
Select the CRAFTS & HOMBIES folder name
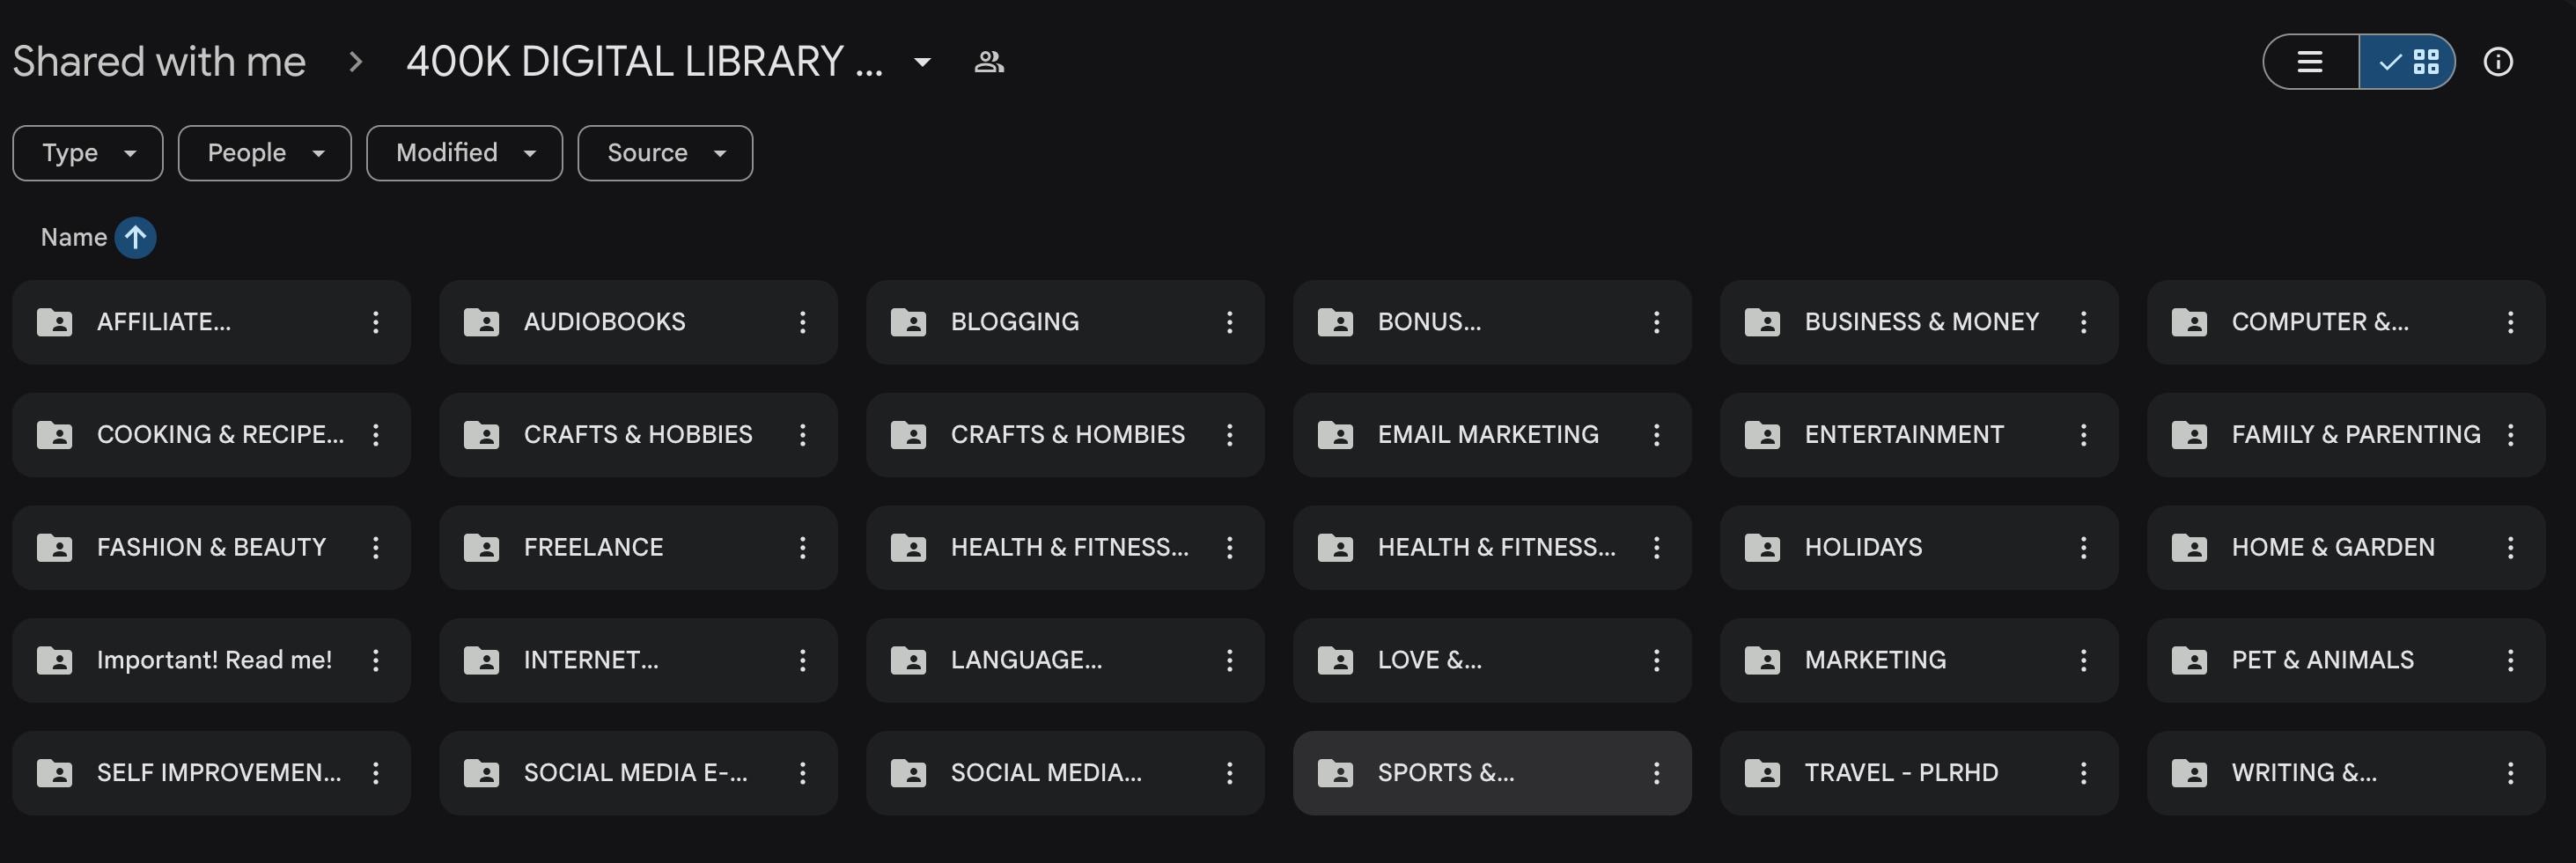(1068, 435)
